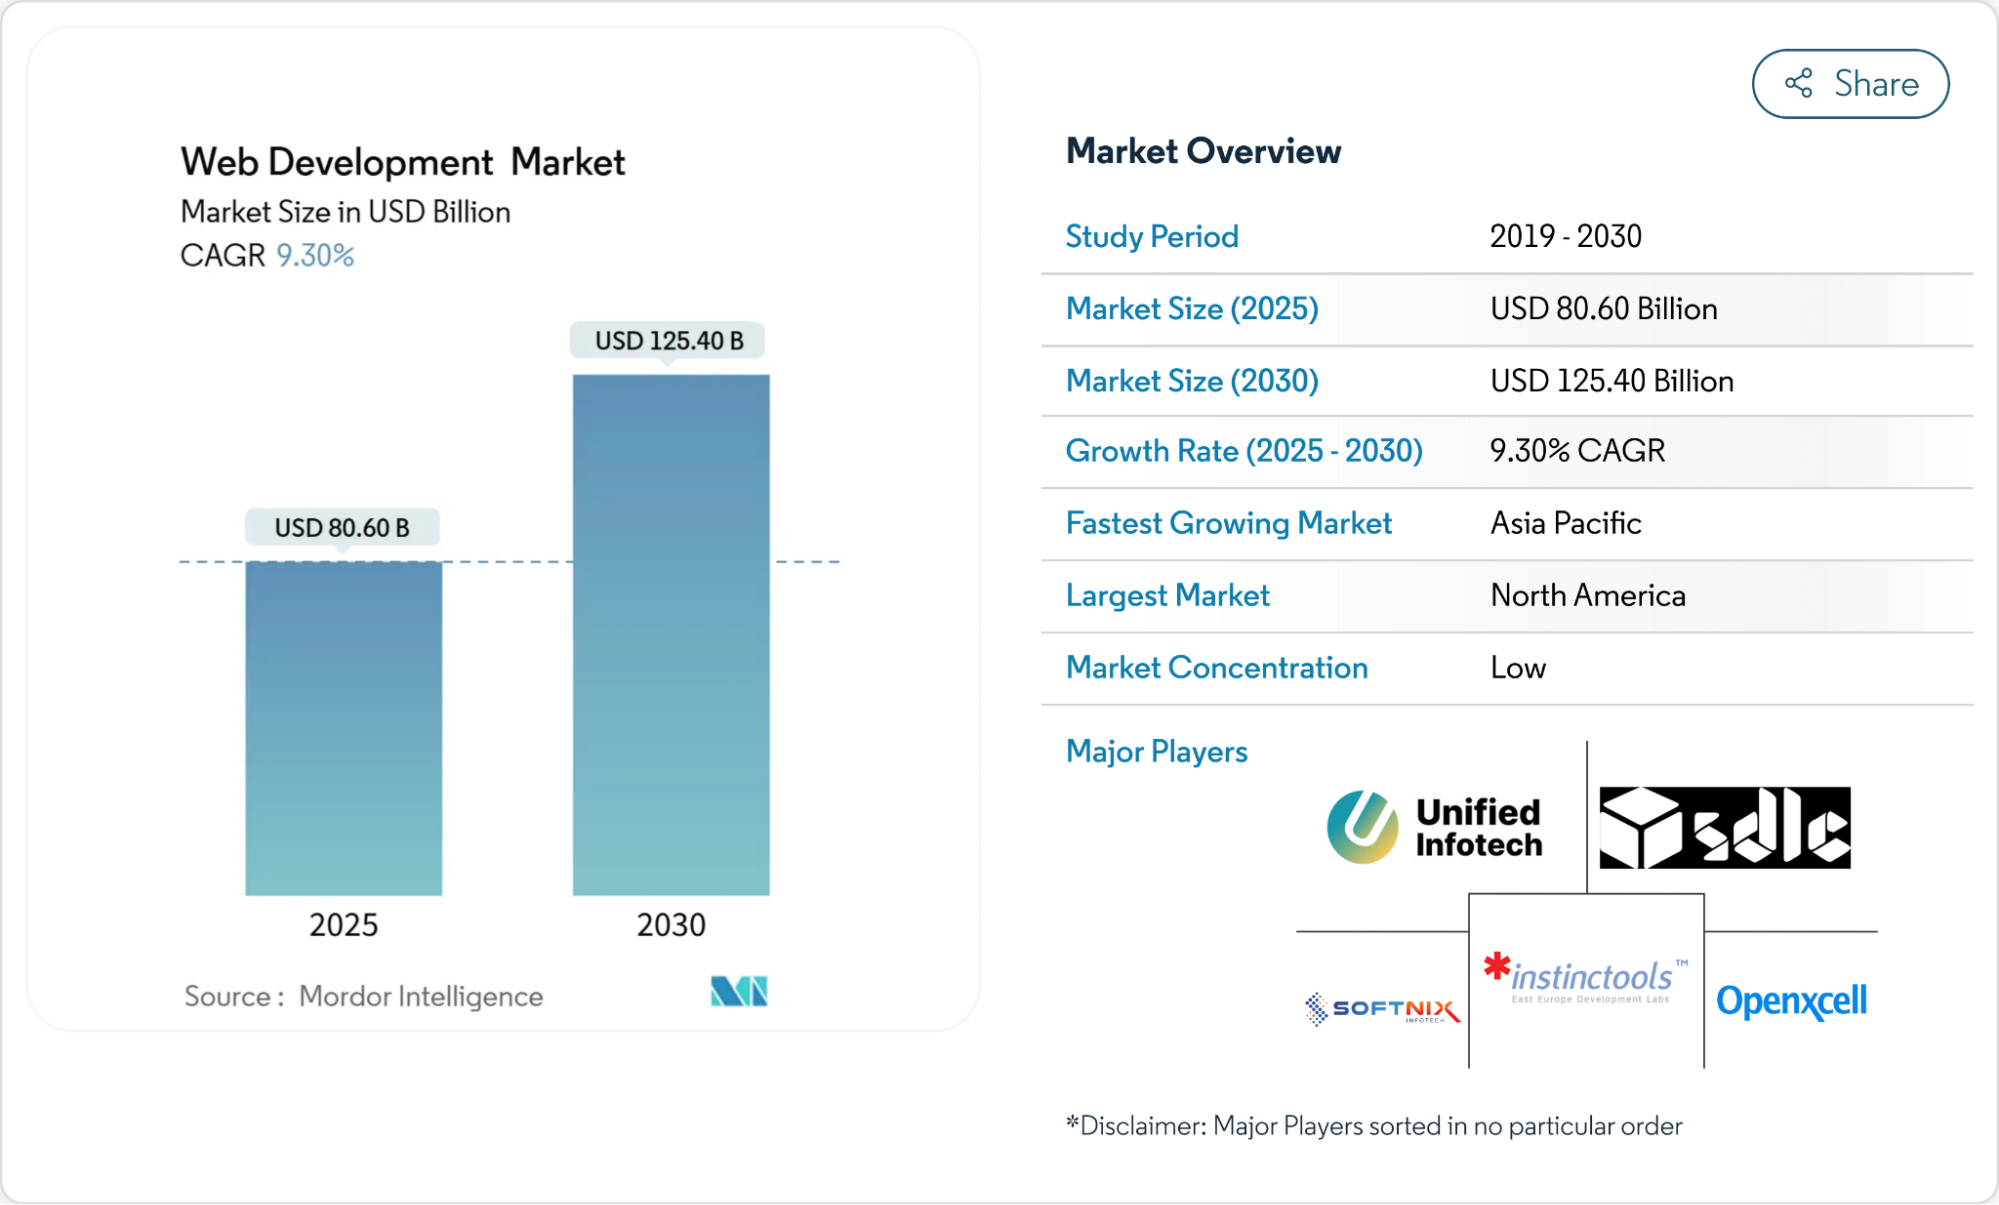Click the share network icon inside the Share button
1999x1205 pixels.
[1800, 84]
